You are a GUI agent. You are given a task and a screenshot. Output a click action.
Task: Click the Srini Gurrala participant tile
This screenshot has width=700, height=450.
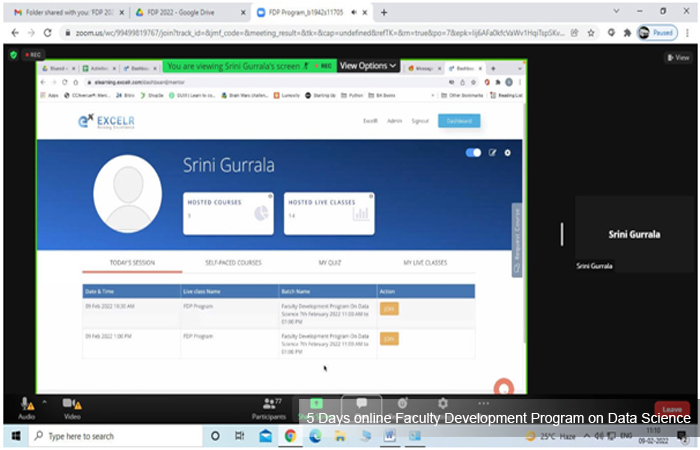pyautogui.click(x=634, y=234)
